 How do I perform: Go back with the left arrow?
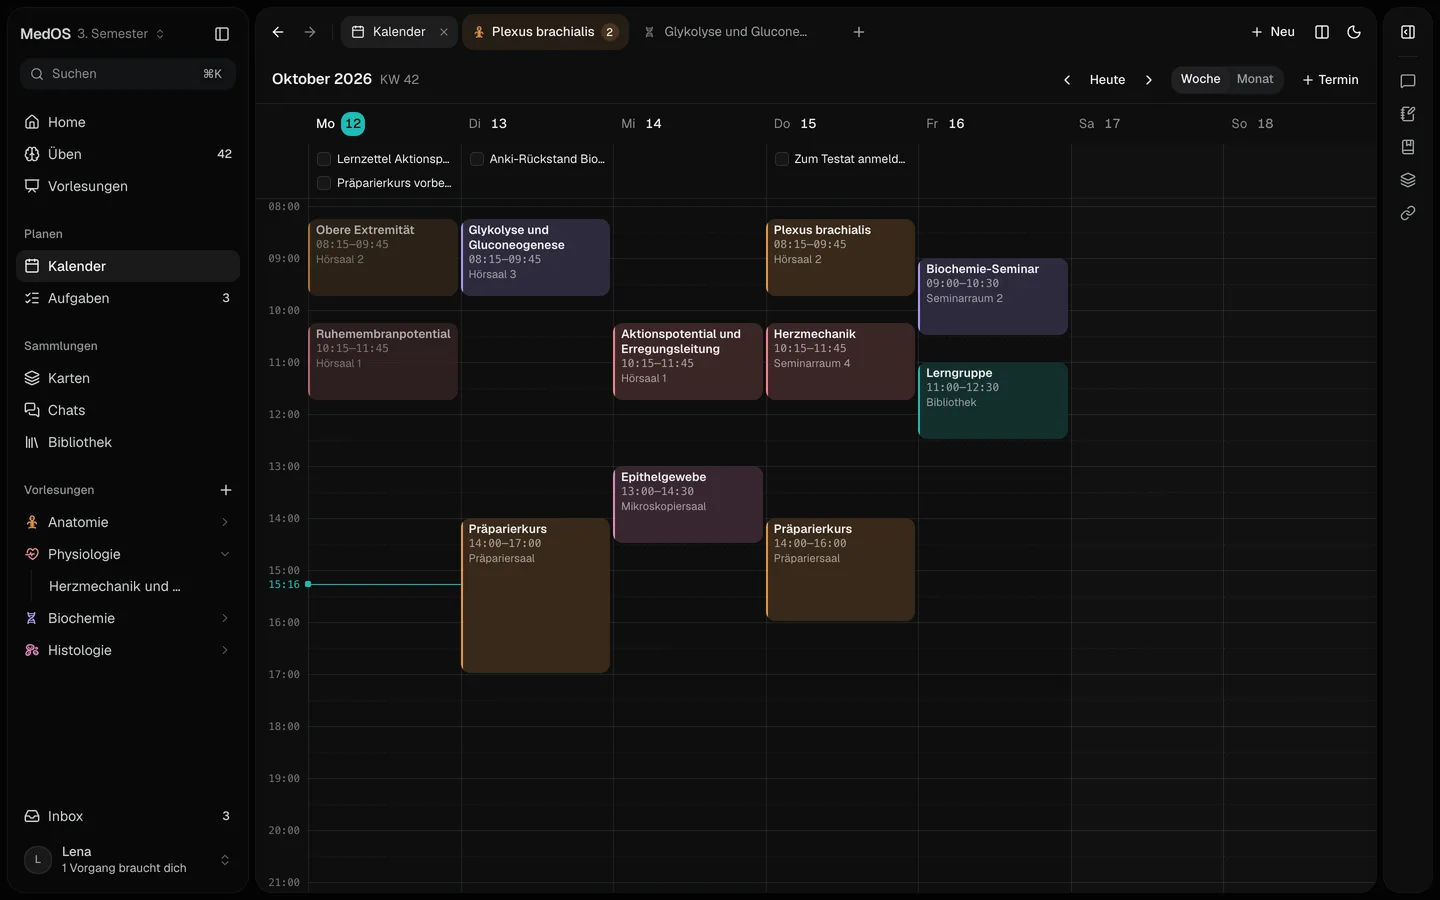278,32
